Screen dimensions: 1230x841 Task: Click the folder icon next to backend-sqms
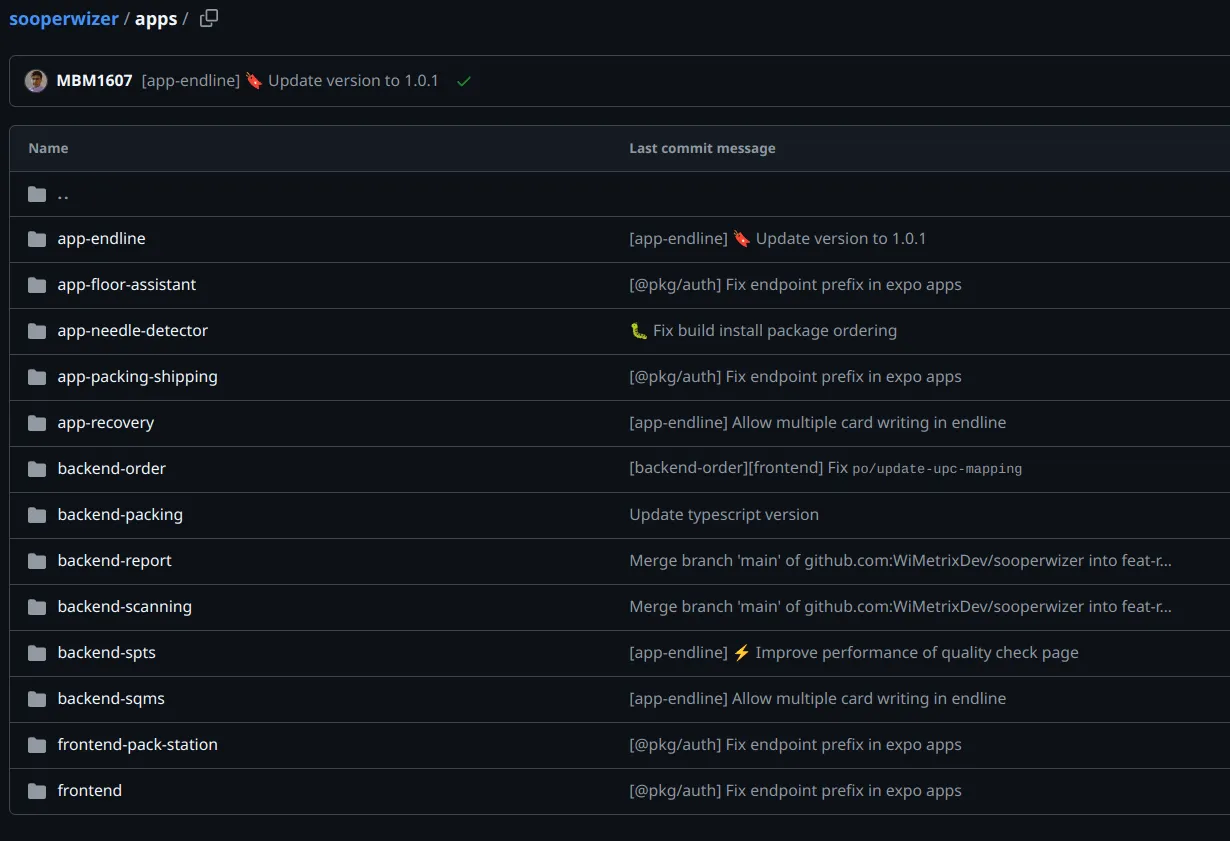coord(37,698)
